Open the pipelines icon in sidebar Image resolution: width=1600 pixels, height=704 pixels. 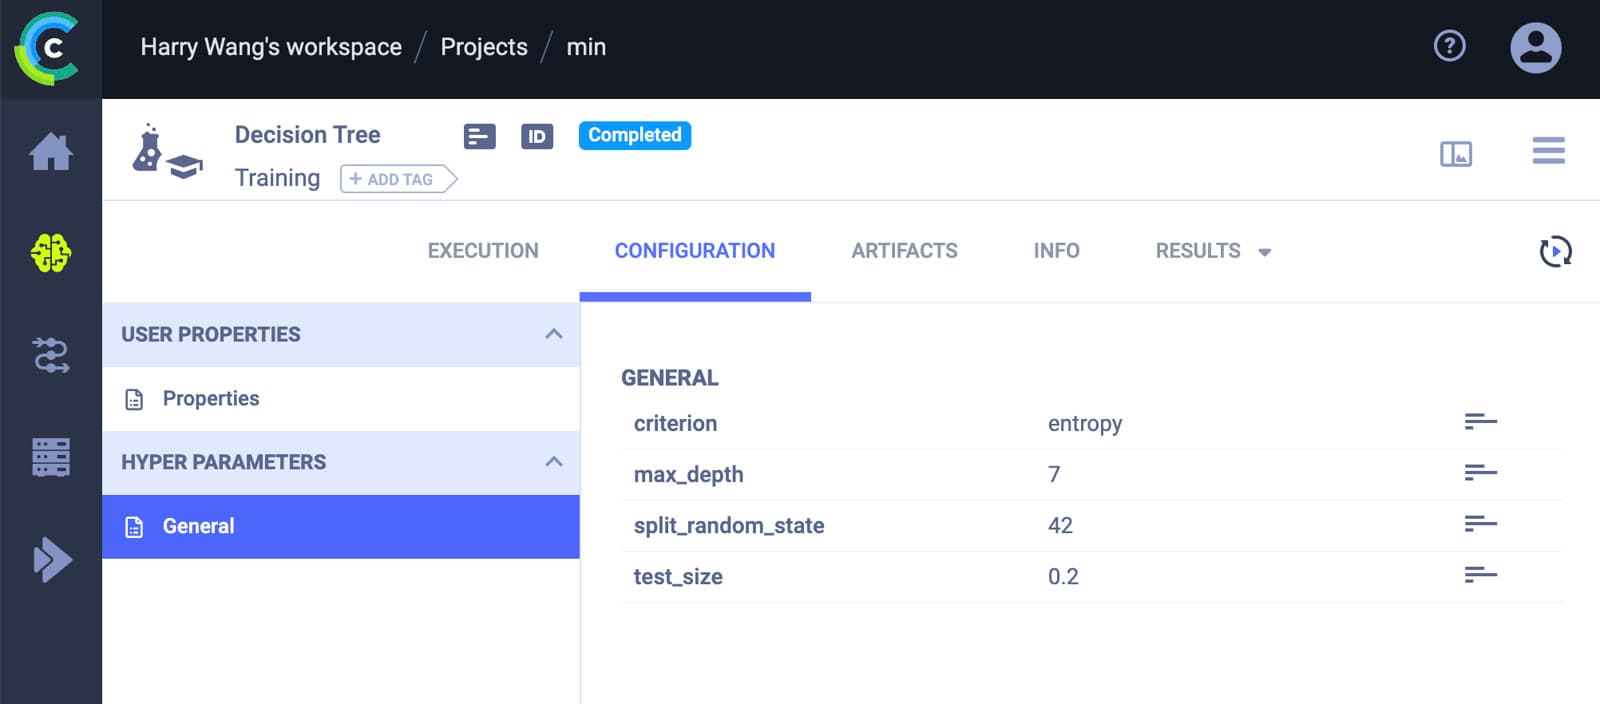(x=51, y=355)
